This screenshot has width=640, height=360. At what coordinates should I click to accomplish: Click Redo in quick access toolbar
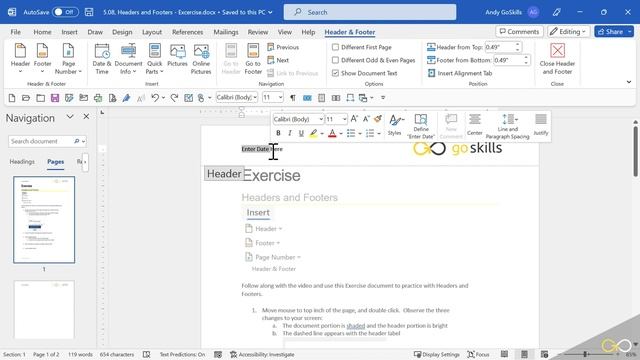pos(174,98)
